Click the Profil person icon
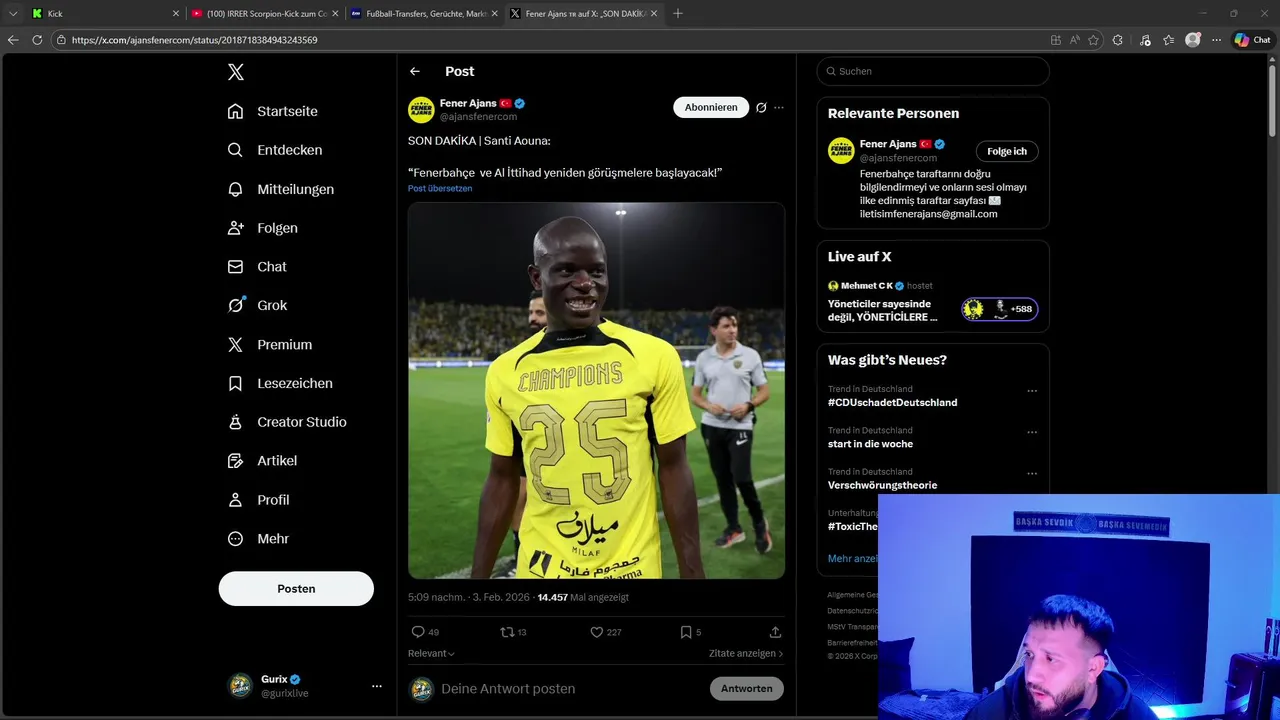Image resolution: width=1280 pixels, height=720 pixels. (x=235, y=500)
